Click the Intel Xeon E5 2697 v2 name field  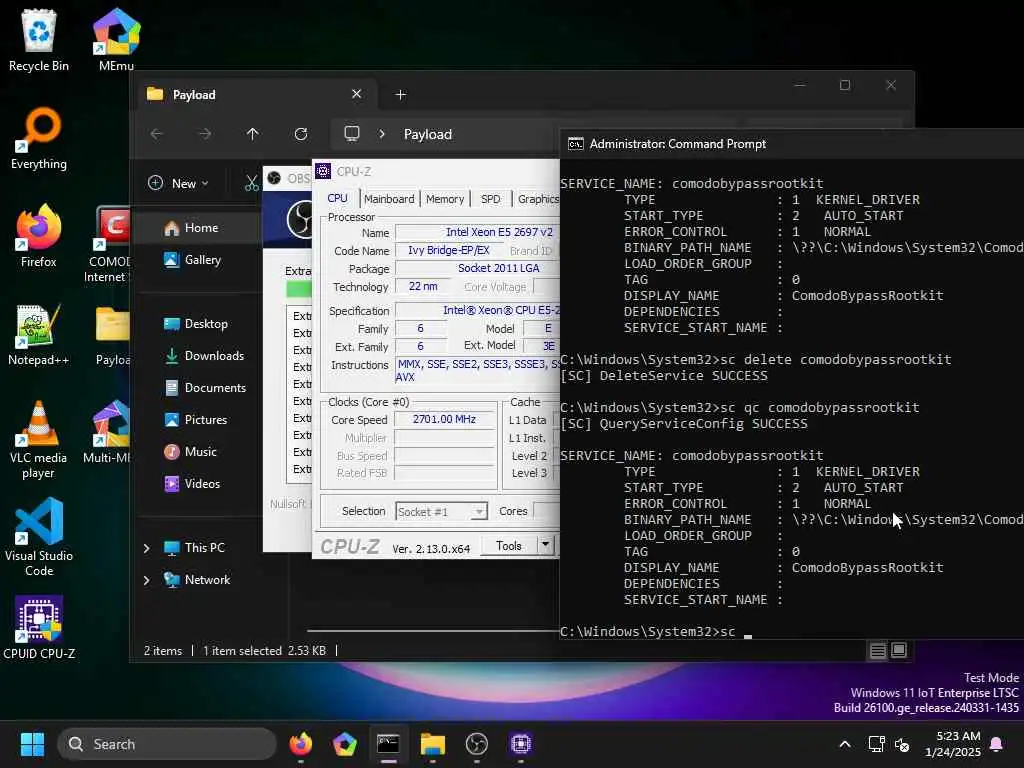click(477, 232)
